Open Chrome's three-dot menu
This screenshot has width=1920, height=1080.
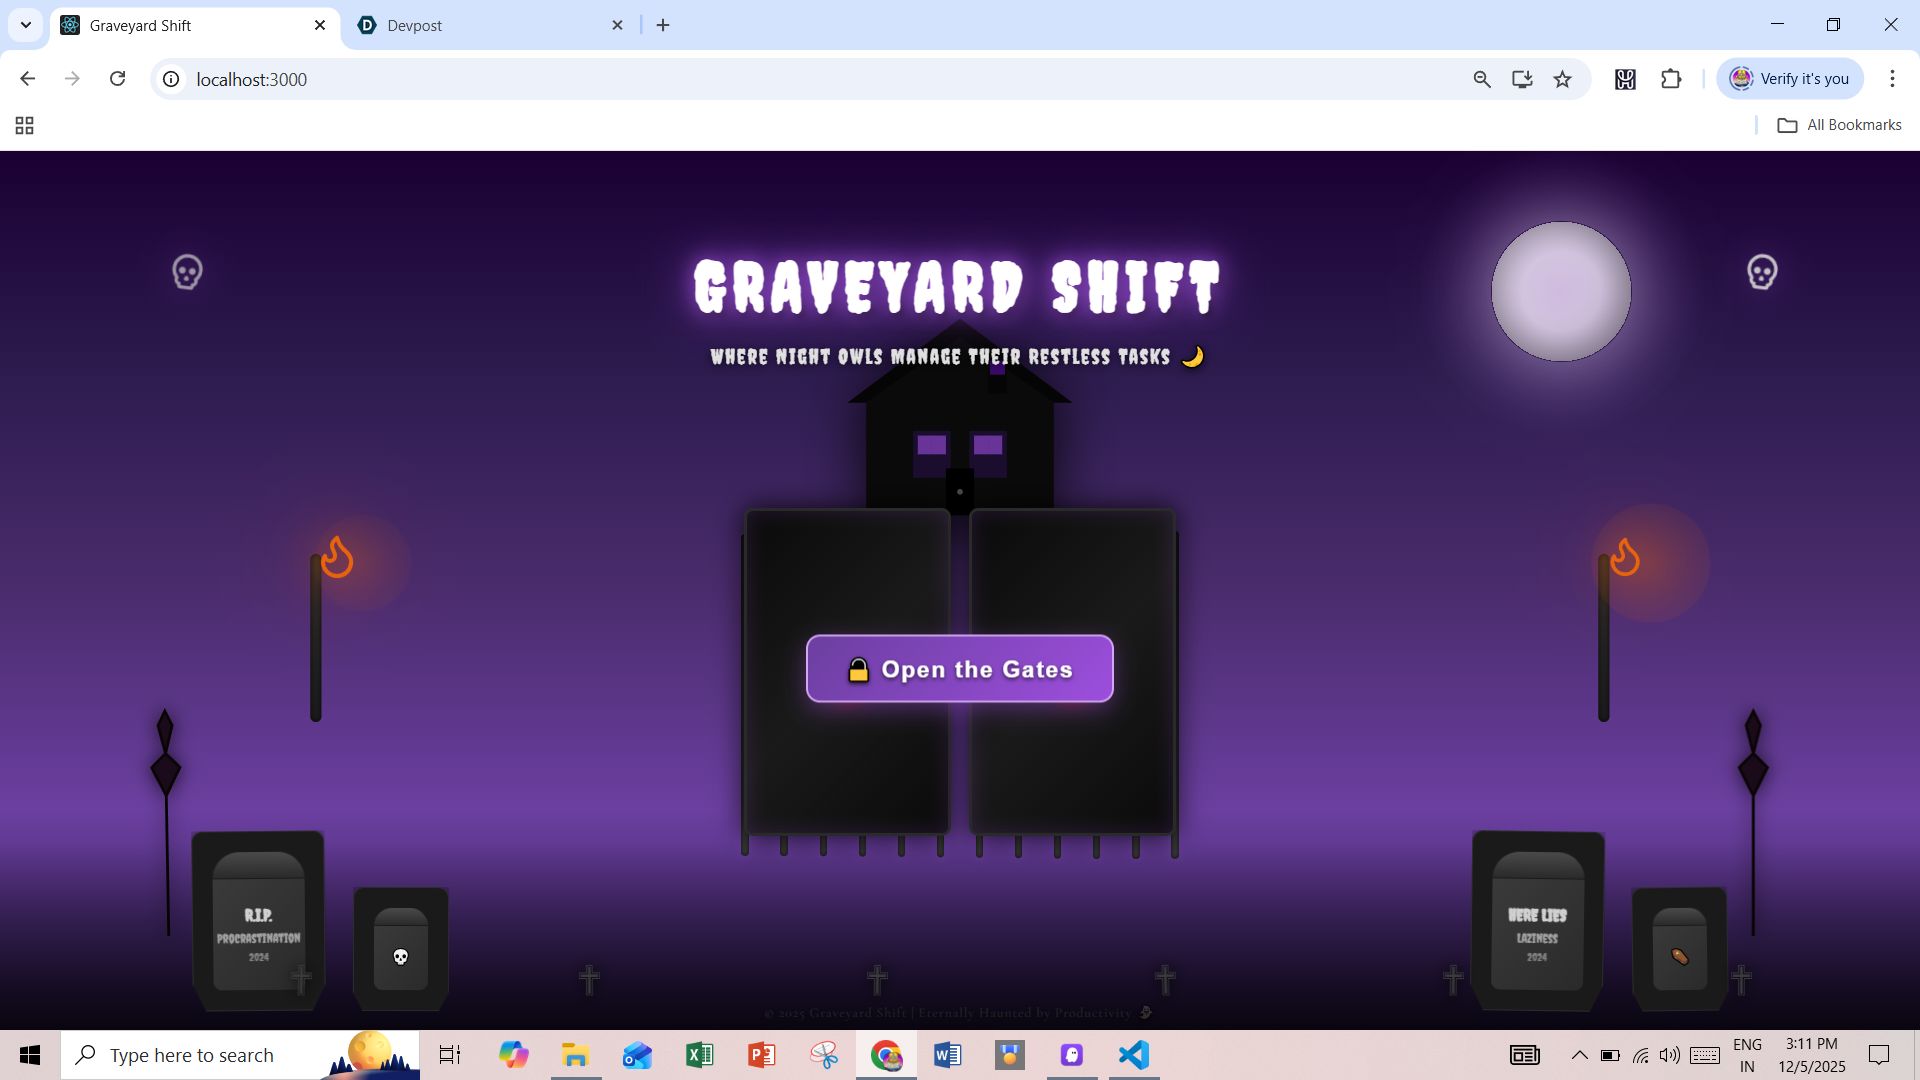[1892, 79]
